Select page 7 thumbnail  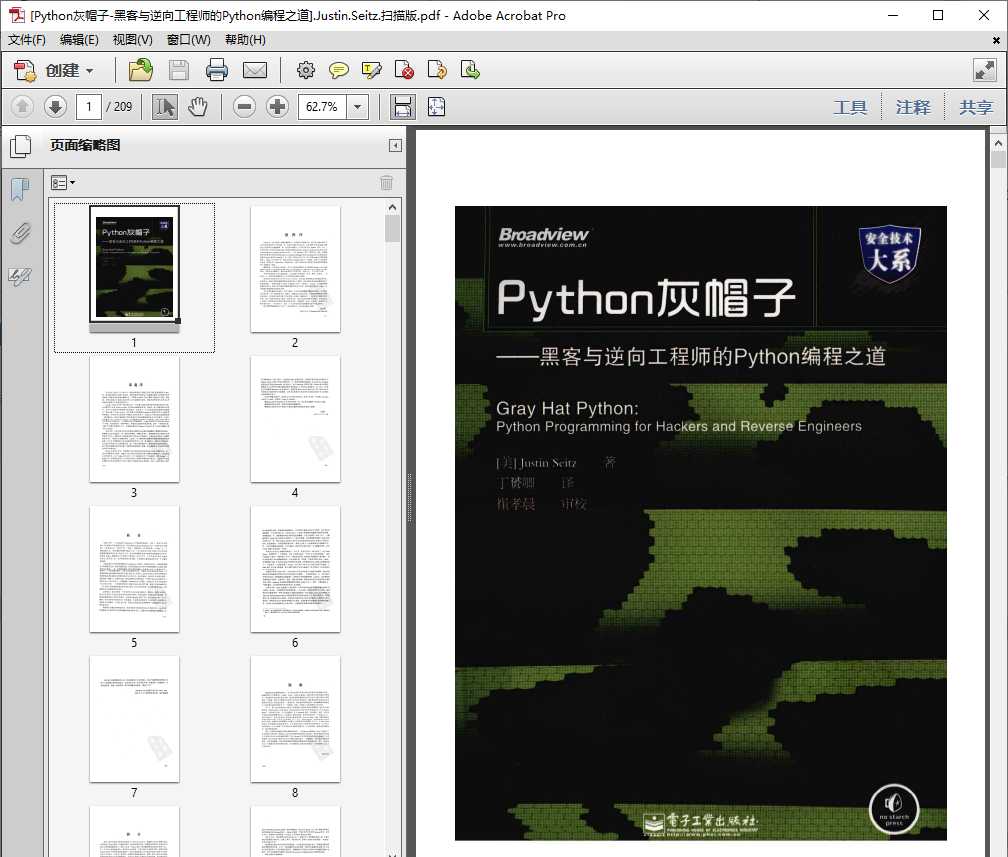click(x=134, y=719)
